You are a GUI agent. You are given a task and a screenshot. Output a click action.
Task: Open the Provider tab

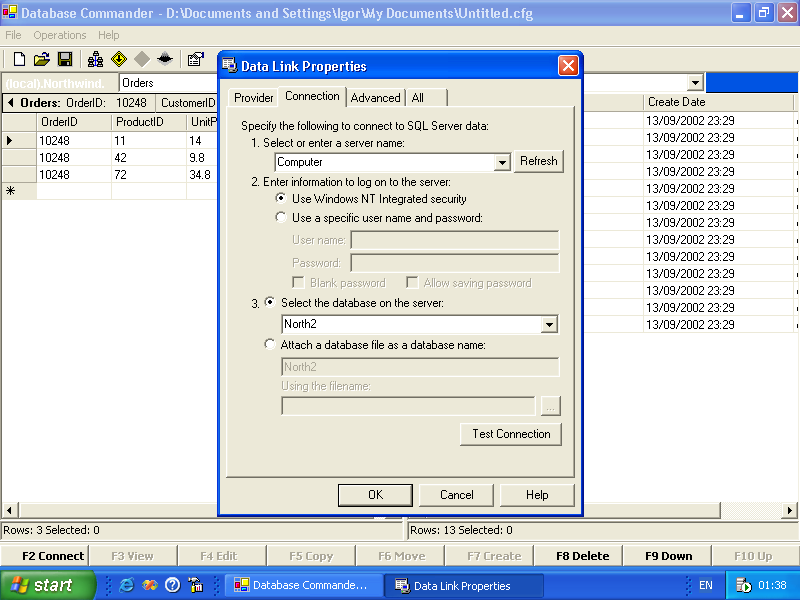[x=254, y=98]
